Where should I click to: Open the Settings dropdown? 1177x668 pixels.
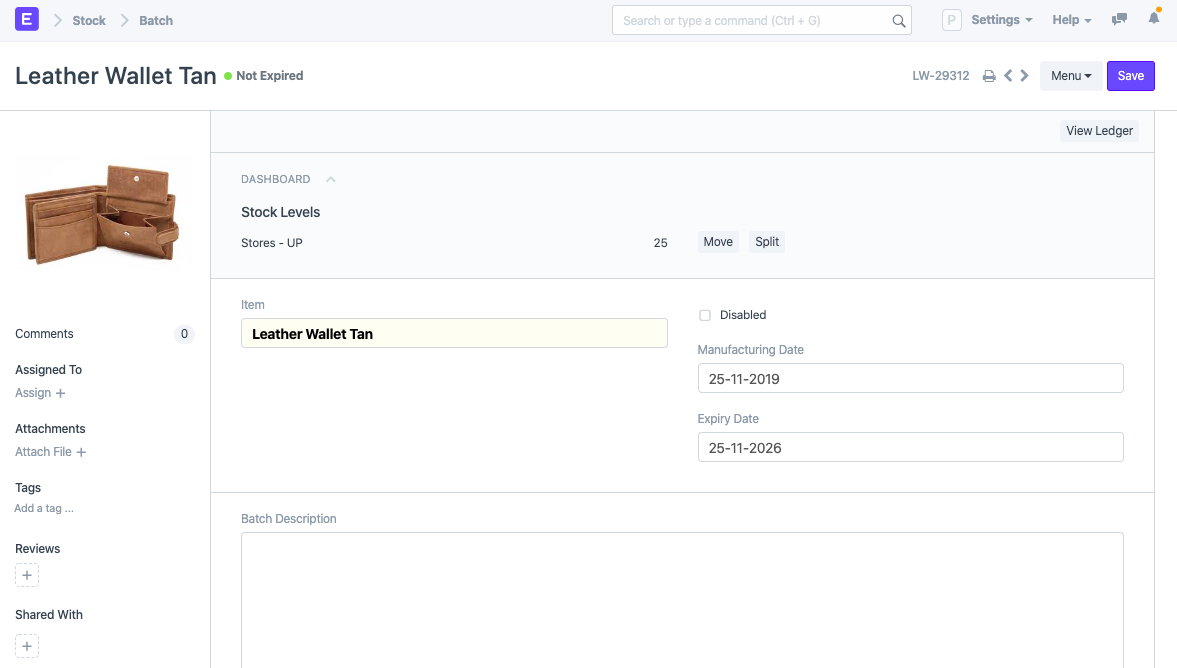pos(1001,20)
